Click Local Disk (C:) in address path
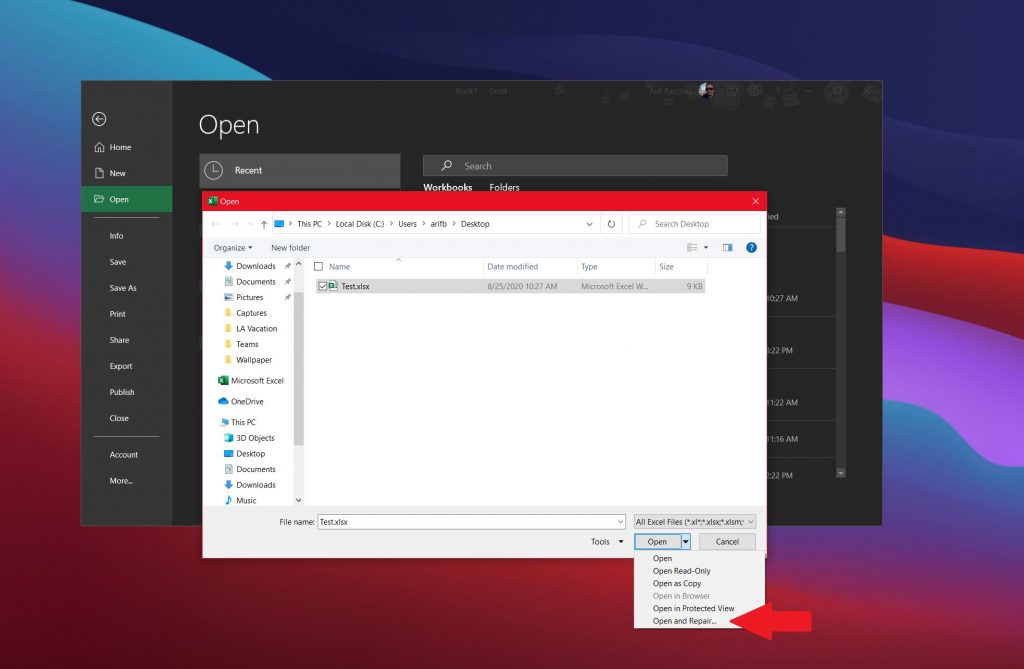This screenshot has width=1024, height=669. (360, 224)
